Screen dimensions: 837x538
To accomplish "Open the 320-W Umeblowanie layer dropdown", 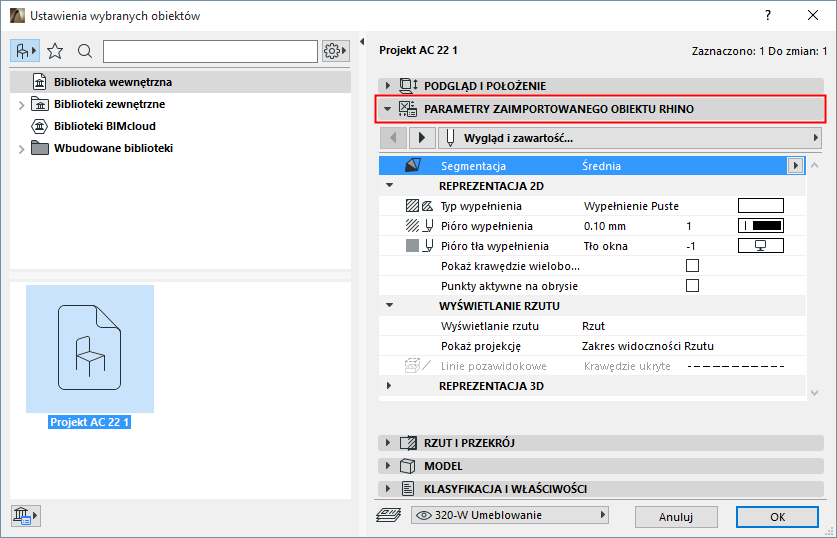I will 510,515.
